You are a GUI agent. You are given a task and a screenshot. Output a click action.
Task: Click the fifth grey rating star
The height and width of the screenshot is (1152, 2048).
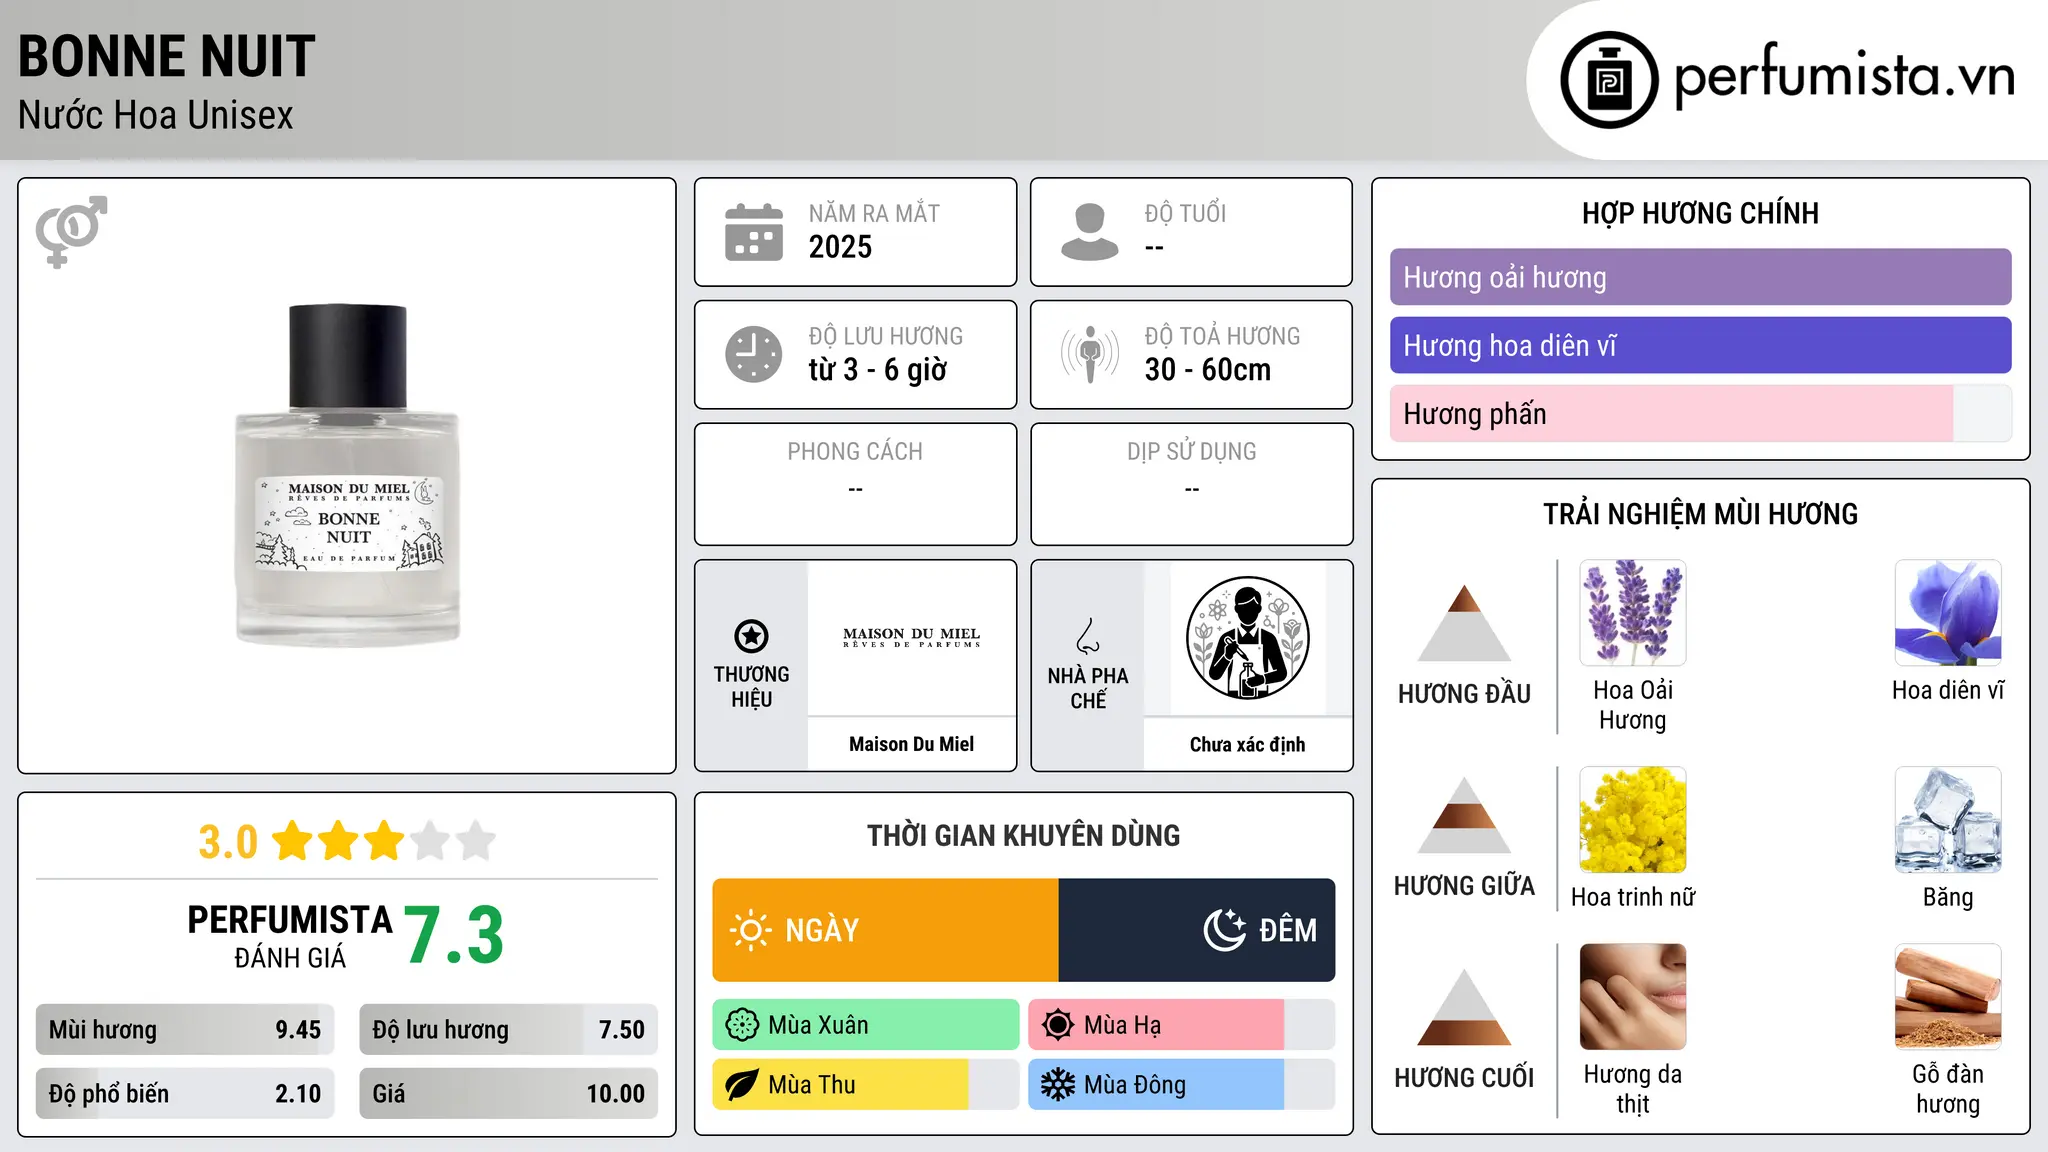tap(476, 841)
